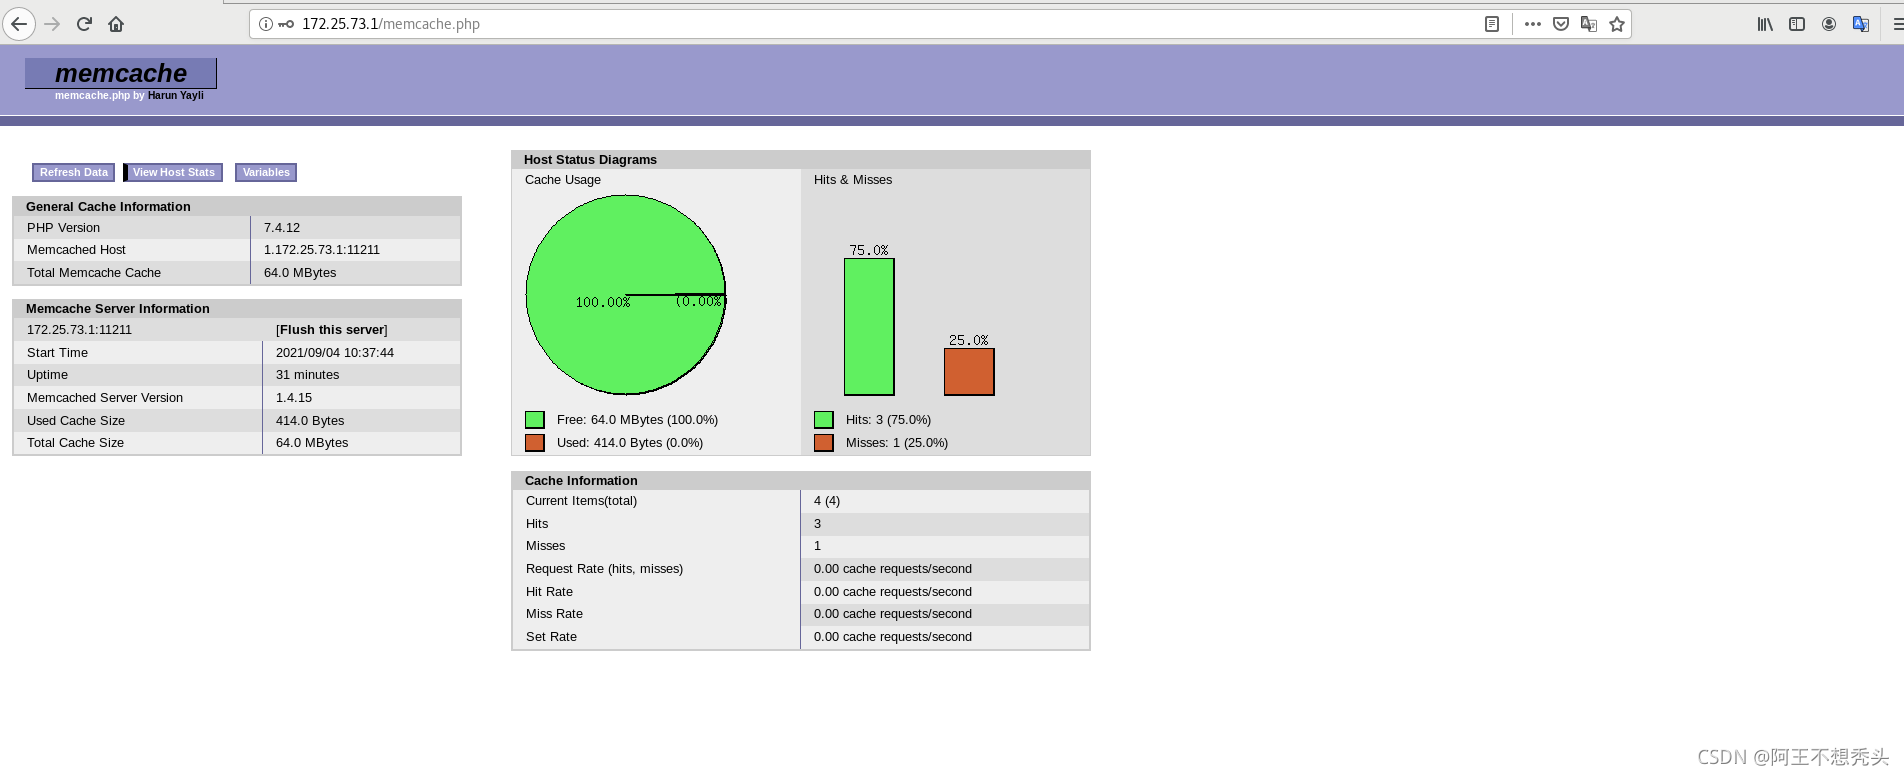Click the Miss Rate row label
Screen dimensions: 1904x775
tap(554, 614)
